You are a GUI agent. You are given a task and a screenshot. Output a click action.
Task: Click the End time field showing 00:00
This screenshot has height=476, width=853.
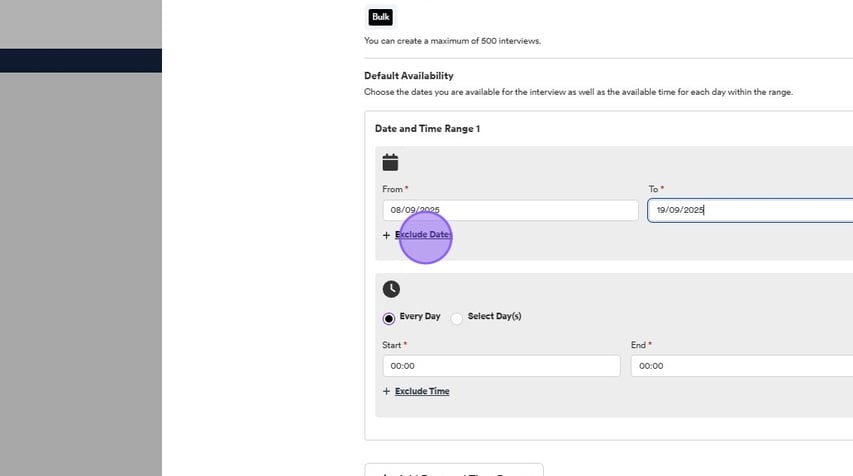coord(741,366)
